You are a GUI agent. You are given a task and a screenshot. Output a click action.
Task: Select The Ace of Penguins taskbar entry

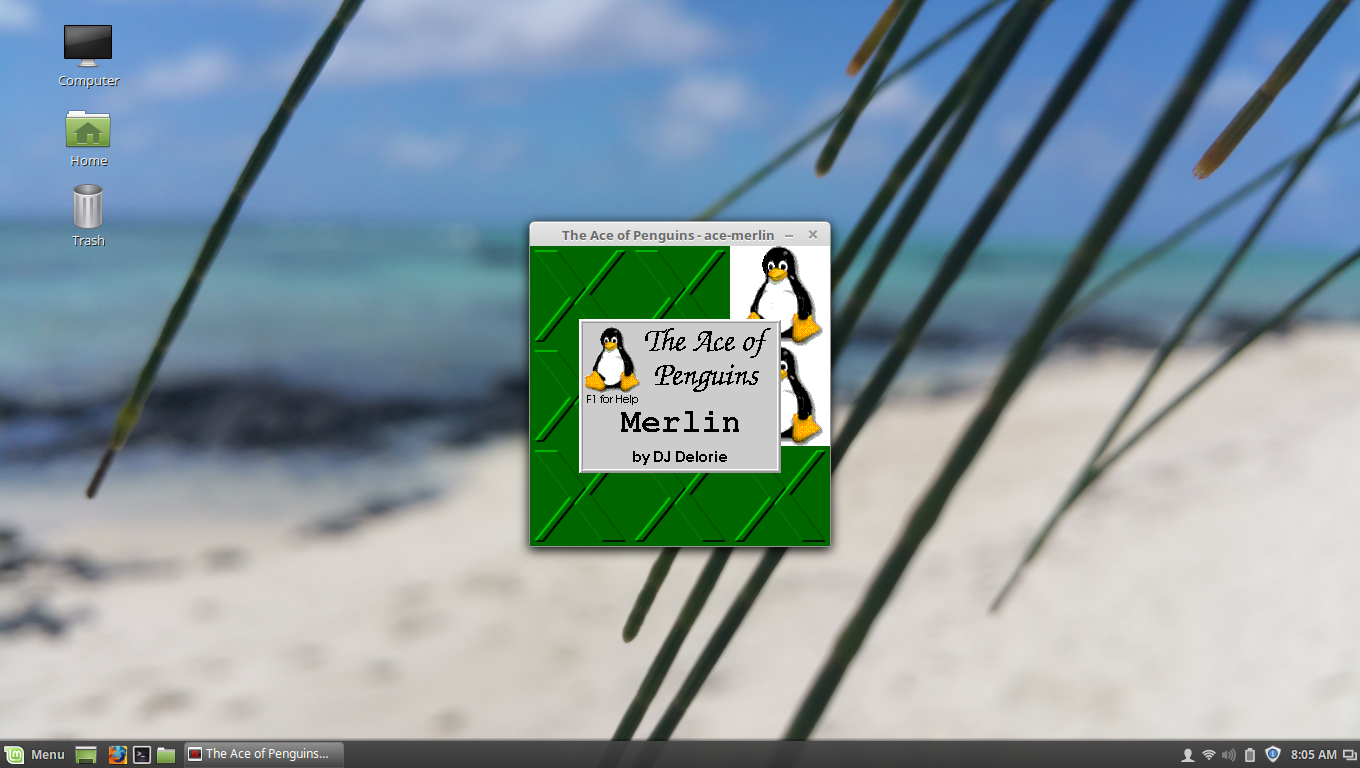coord(264,754)
